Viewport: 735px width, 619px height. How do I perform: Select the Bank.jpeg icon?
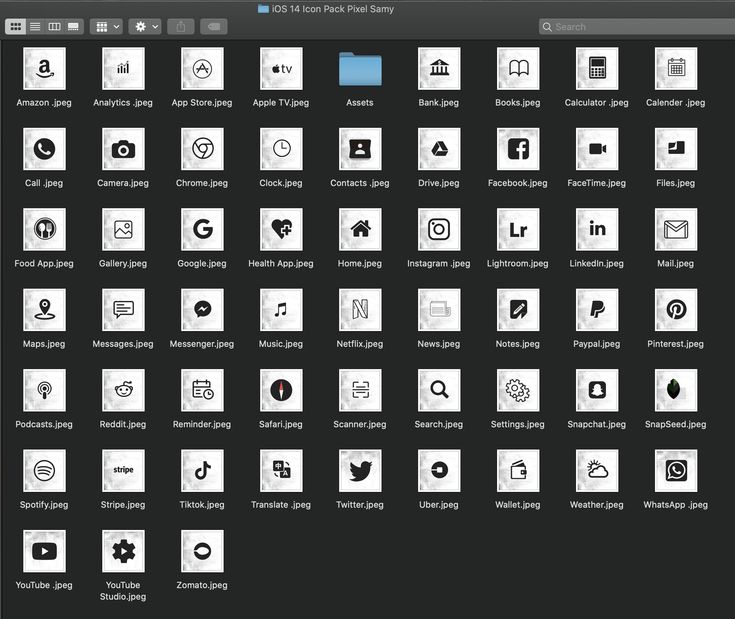[x=439, y=68]
